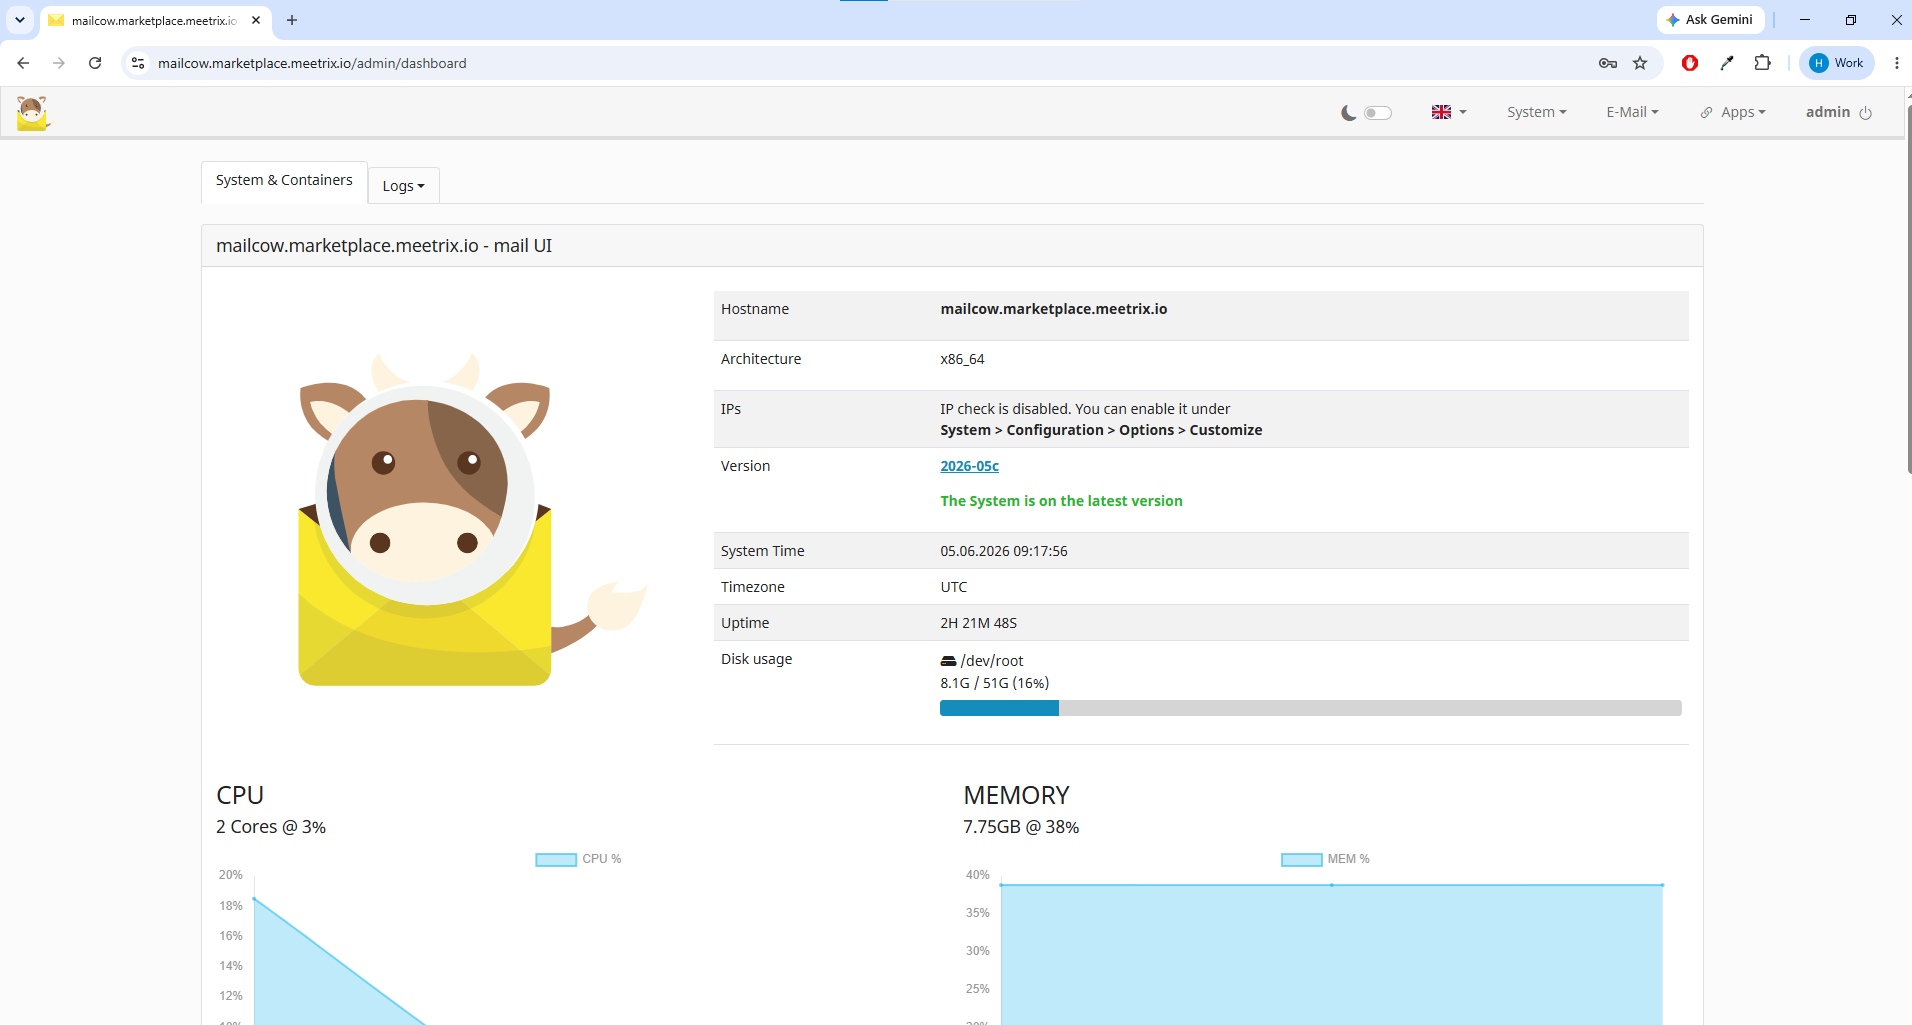This screenshot has height=1025, width=1912.
Task: Click site information icon in address bar
Action: pyautogui.click(x=138, y=63)
